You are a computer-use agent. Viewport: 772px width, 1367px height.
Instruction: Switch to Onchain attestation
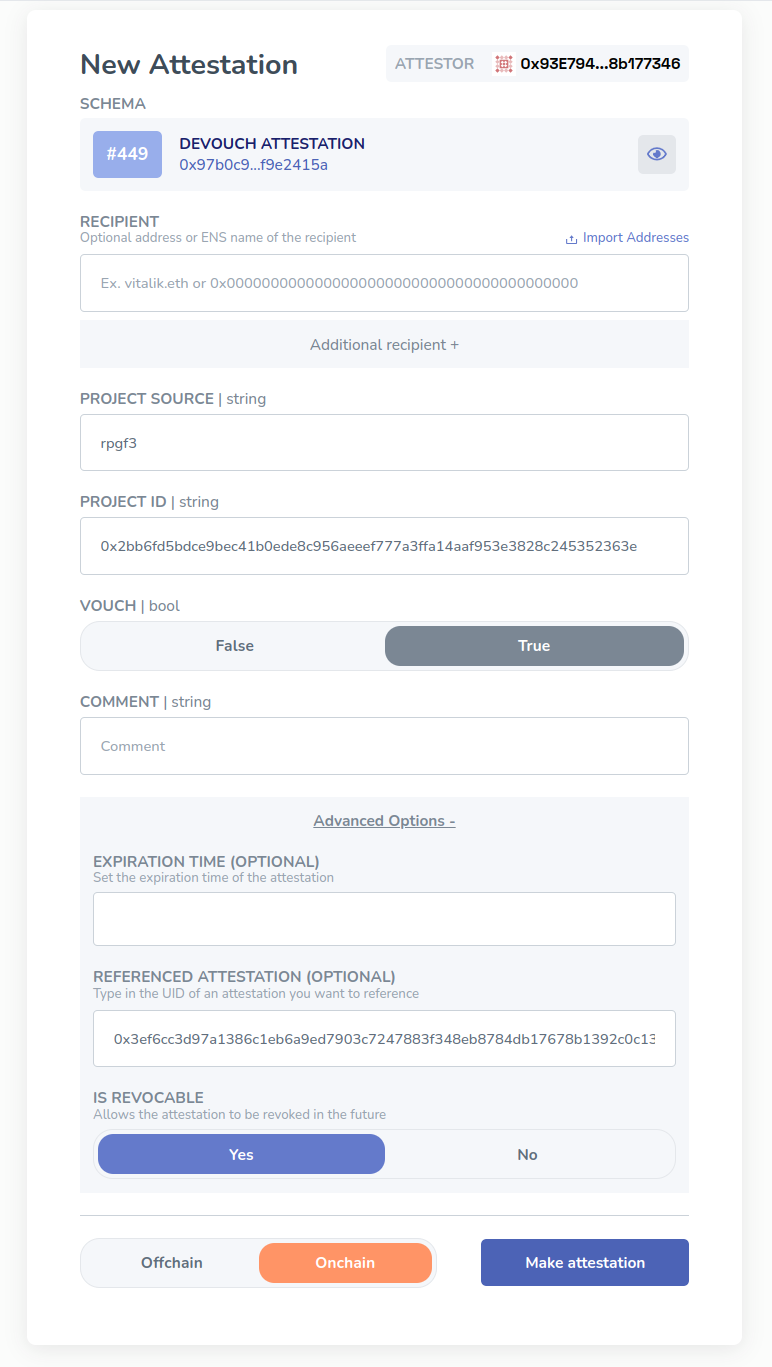(x=345, y=1263)
